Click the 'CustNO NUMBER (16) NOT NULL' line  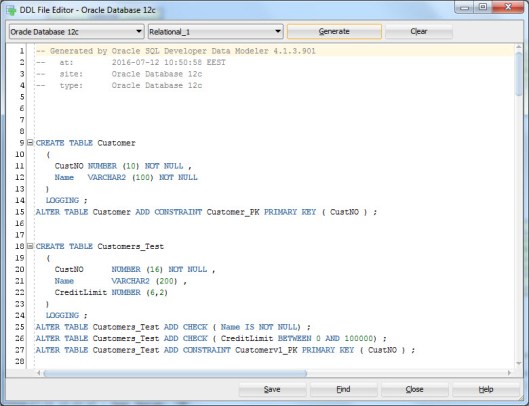135,269
